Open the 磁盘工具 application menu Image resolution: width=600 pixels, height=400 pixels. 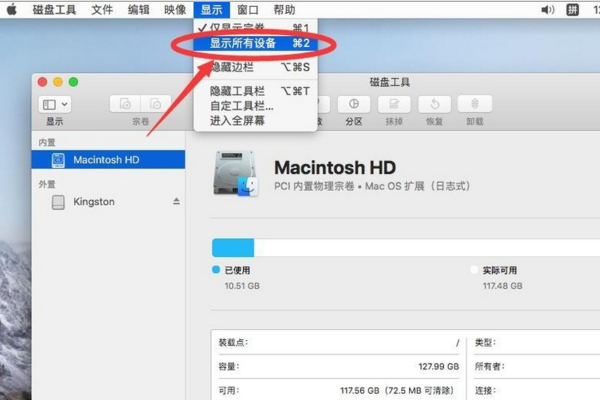[54, 10]
